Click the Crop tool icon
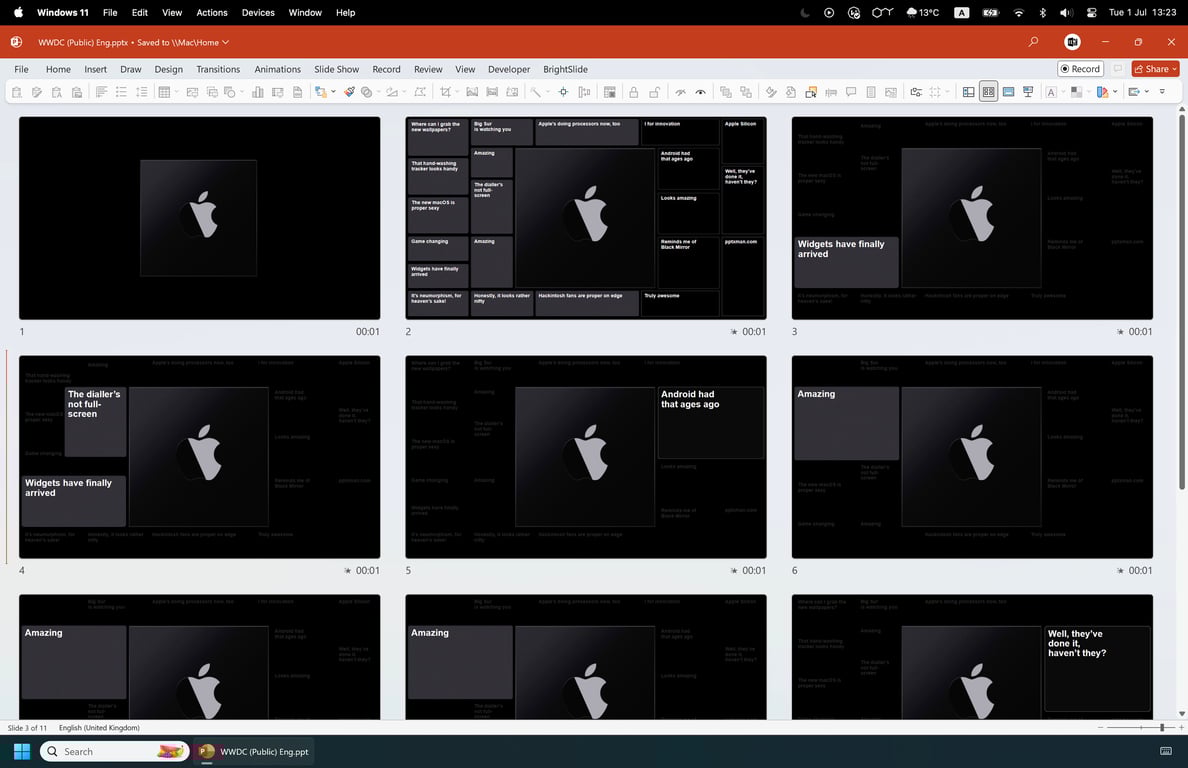1188x768 pixels. pyautogui.click(x=446, y=92)
